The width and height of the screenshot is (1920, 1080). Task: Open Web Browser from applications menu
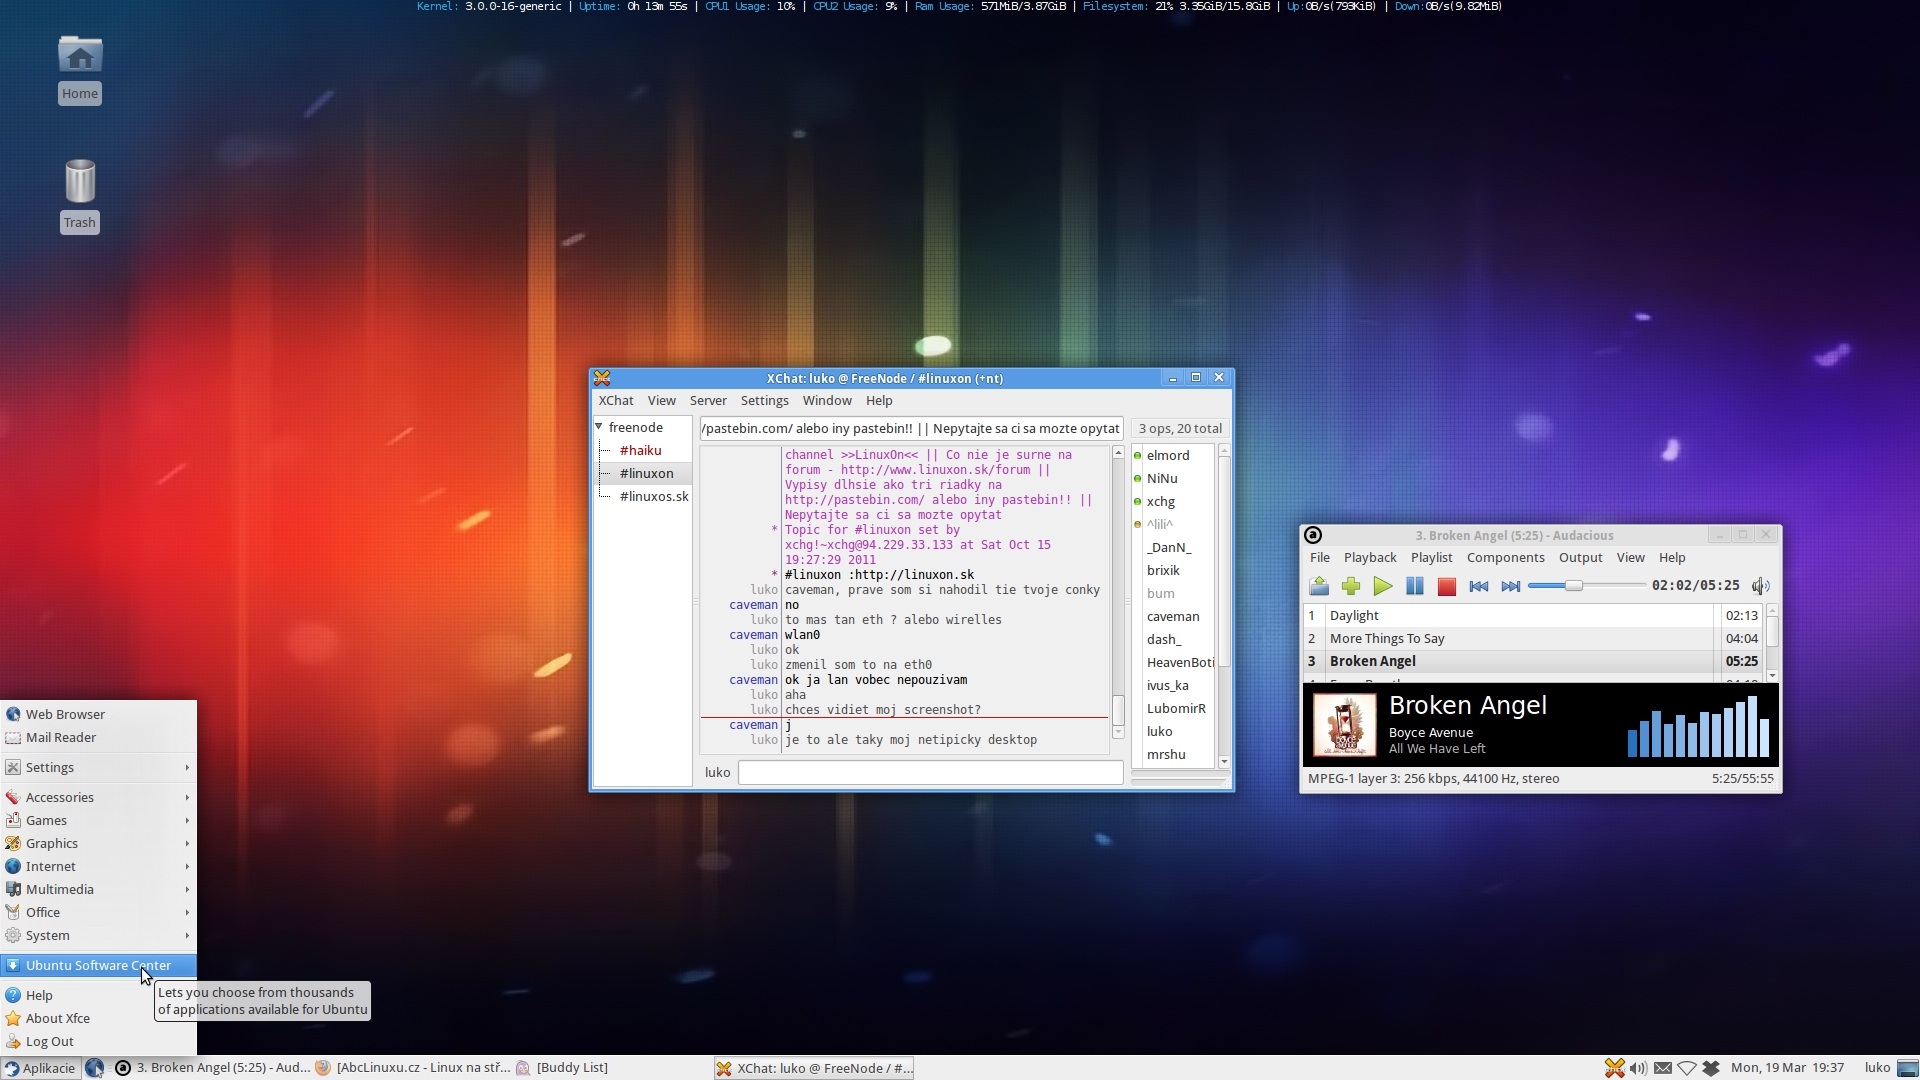coord(98,714)
